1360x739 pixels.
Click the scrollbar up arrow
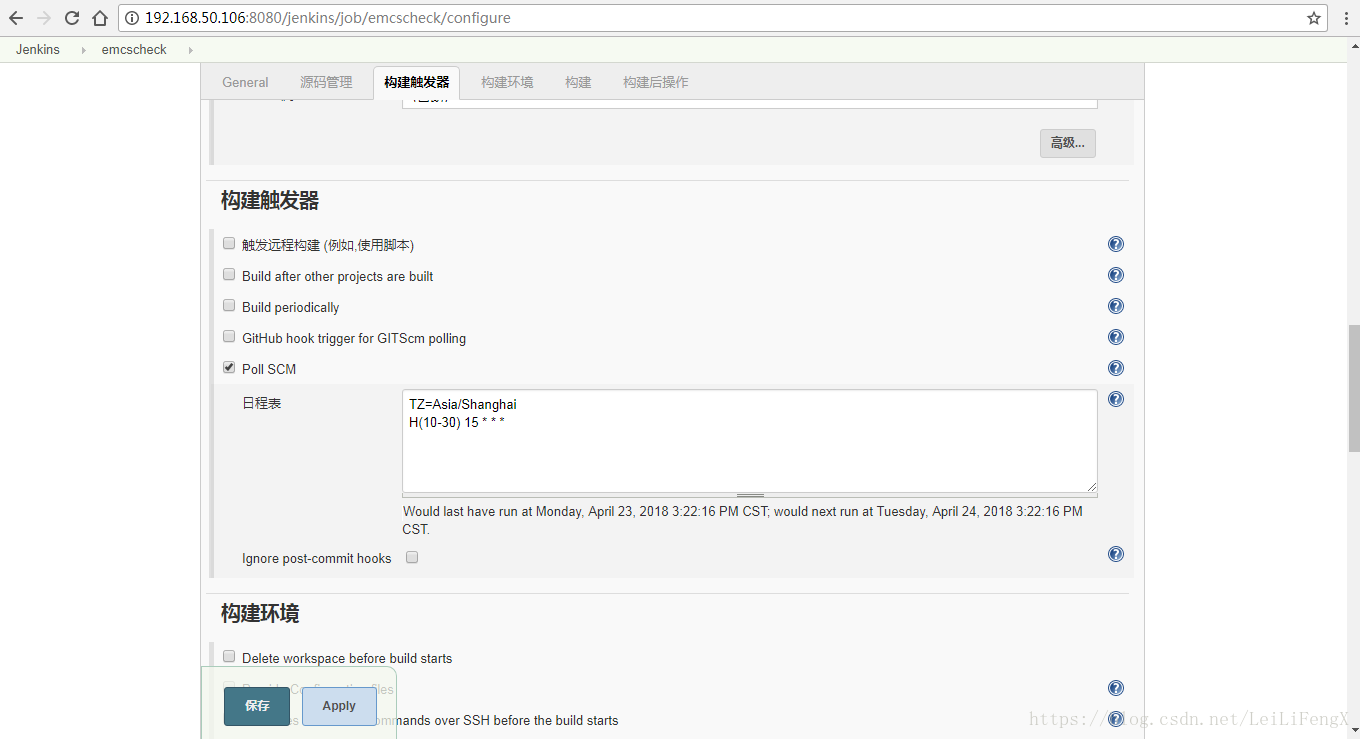click(x=1354, y=44)
